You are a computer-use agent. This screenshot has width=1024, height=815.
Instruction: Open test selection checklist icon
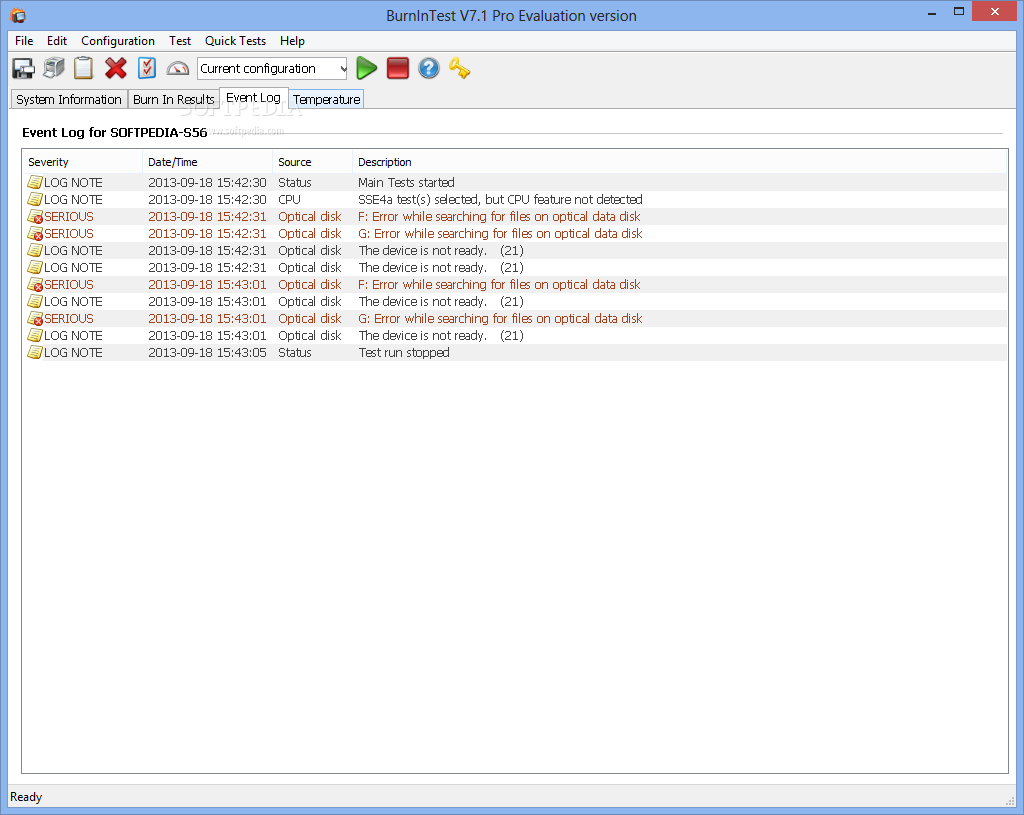pyautogui.click(x=147, y=68)
